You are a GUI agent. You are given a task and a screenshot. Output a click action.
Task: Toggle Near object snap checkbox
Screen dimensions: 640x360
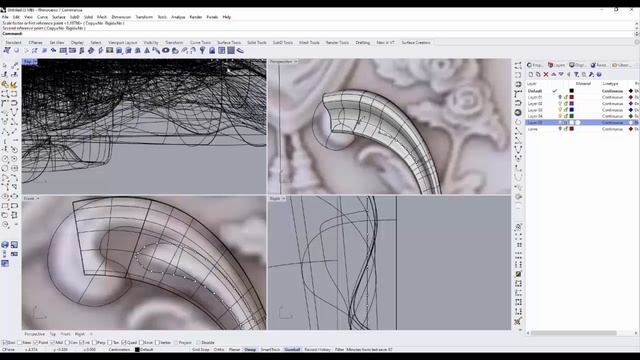click(20, 343)
